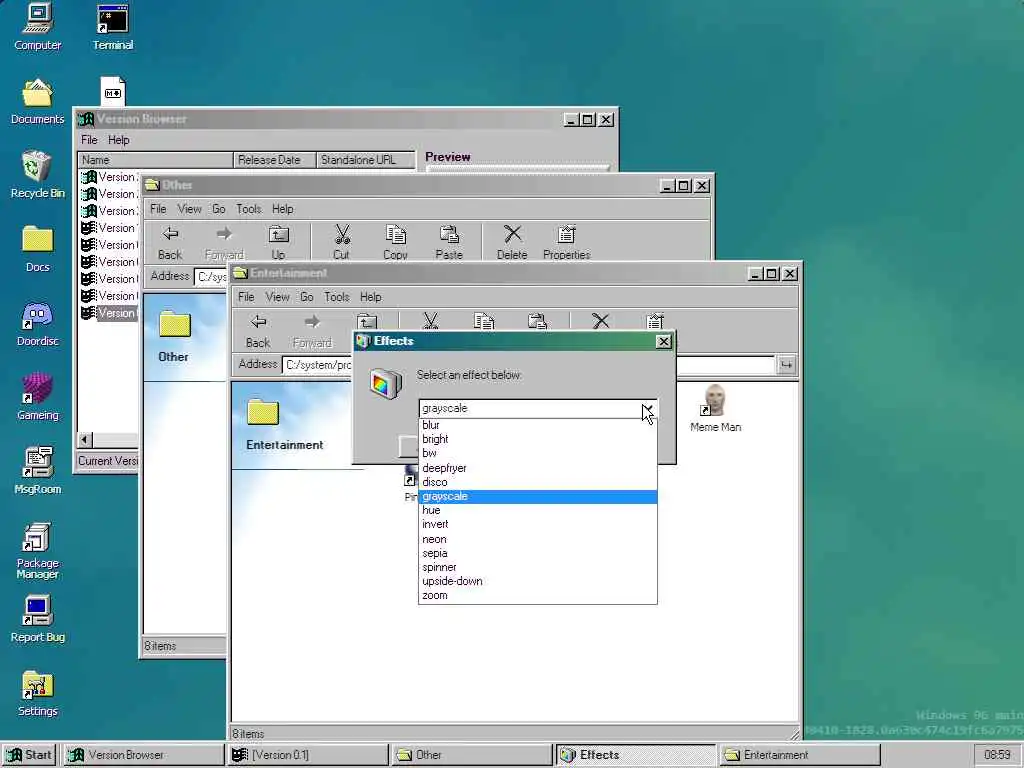Click the Effects taskbar button

coord(636,755)
